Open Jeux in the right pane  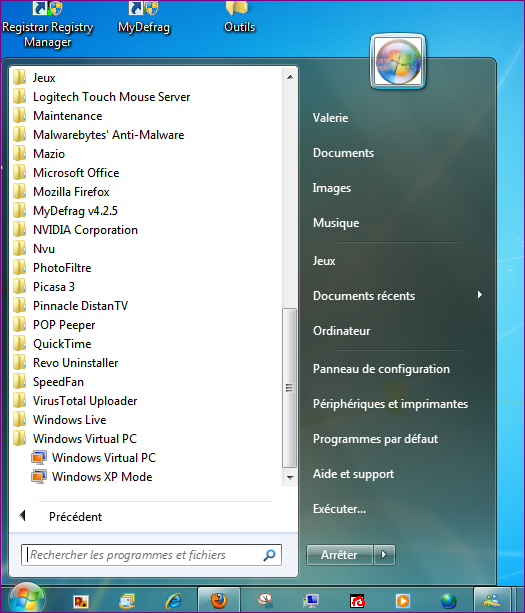(324, 261)
